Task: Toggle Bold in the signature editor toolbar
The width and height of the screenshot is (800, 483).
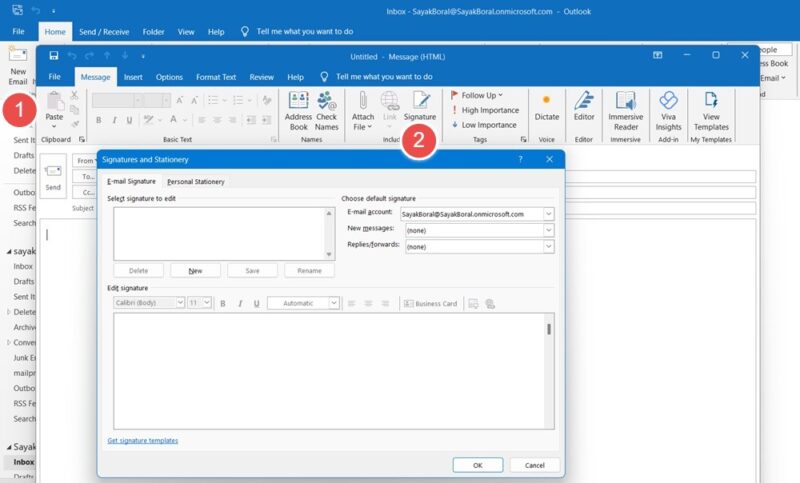Action: coord(223,303)
